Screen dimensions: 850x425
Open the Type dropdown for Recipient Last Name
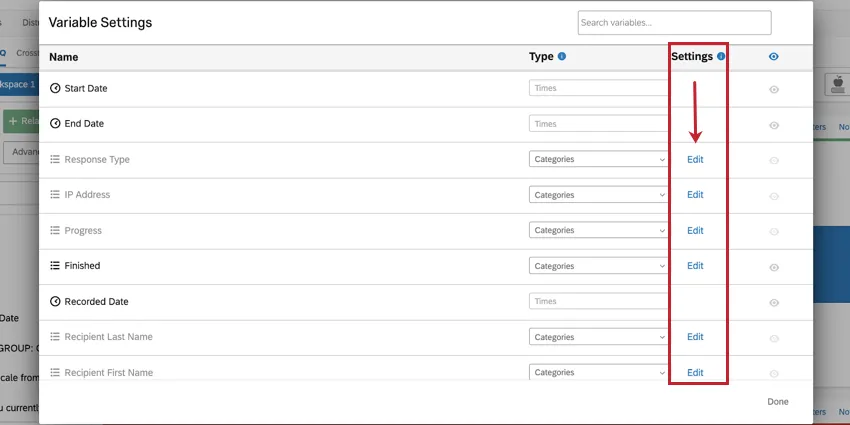(598, 338)
